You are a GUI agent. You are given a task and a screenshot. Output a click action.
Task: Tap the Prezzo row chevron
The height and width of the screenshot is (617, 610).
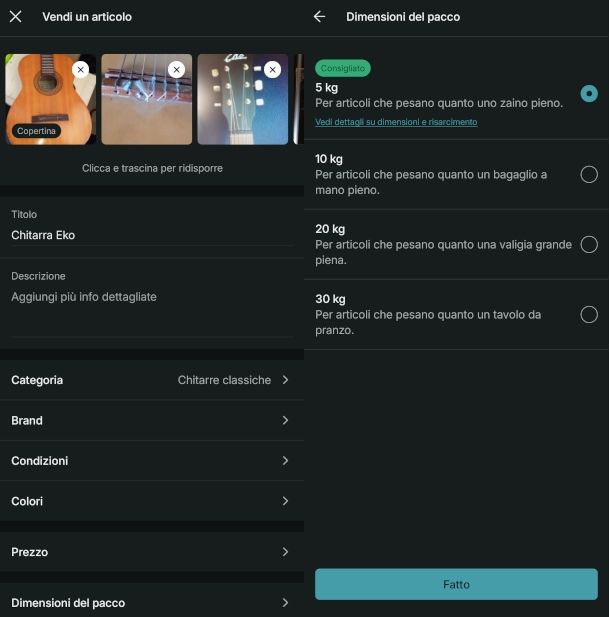point(285,552)
